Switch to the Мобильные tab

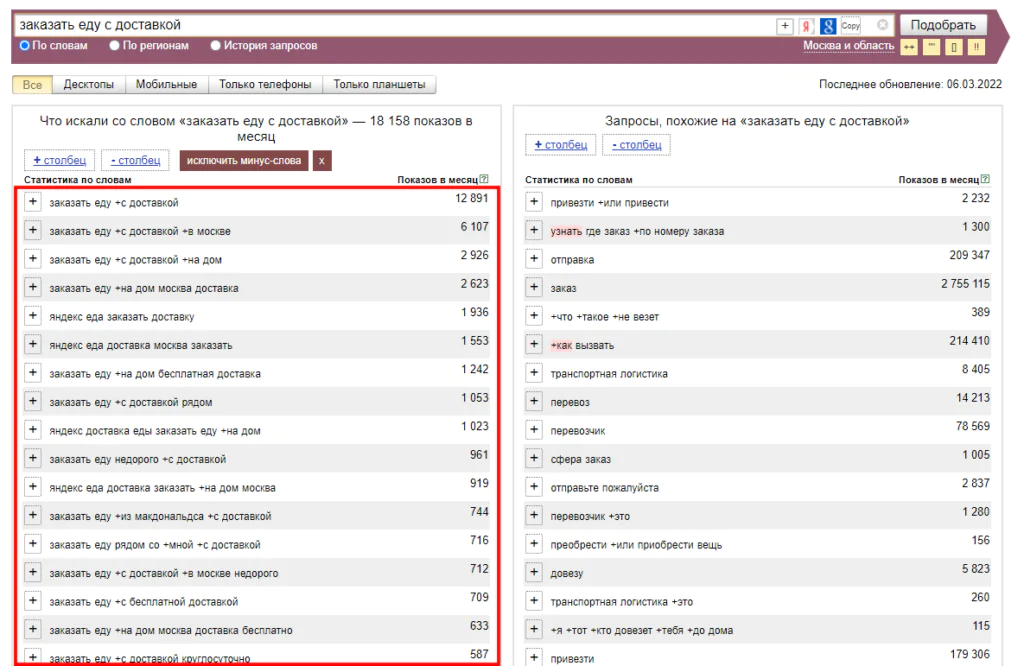(x=167, y=85)
